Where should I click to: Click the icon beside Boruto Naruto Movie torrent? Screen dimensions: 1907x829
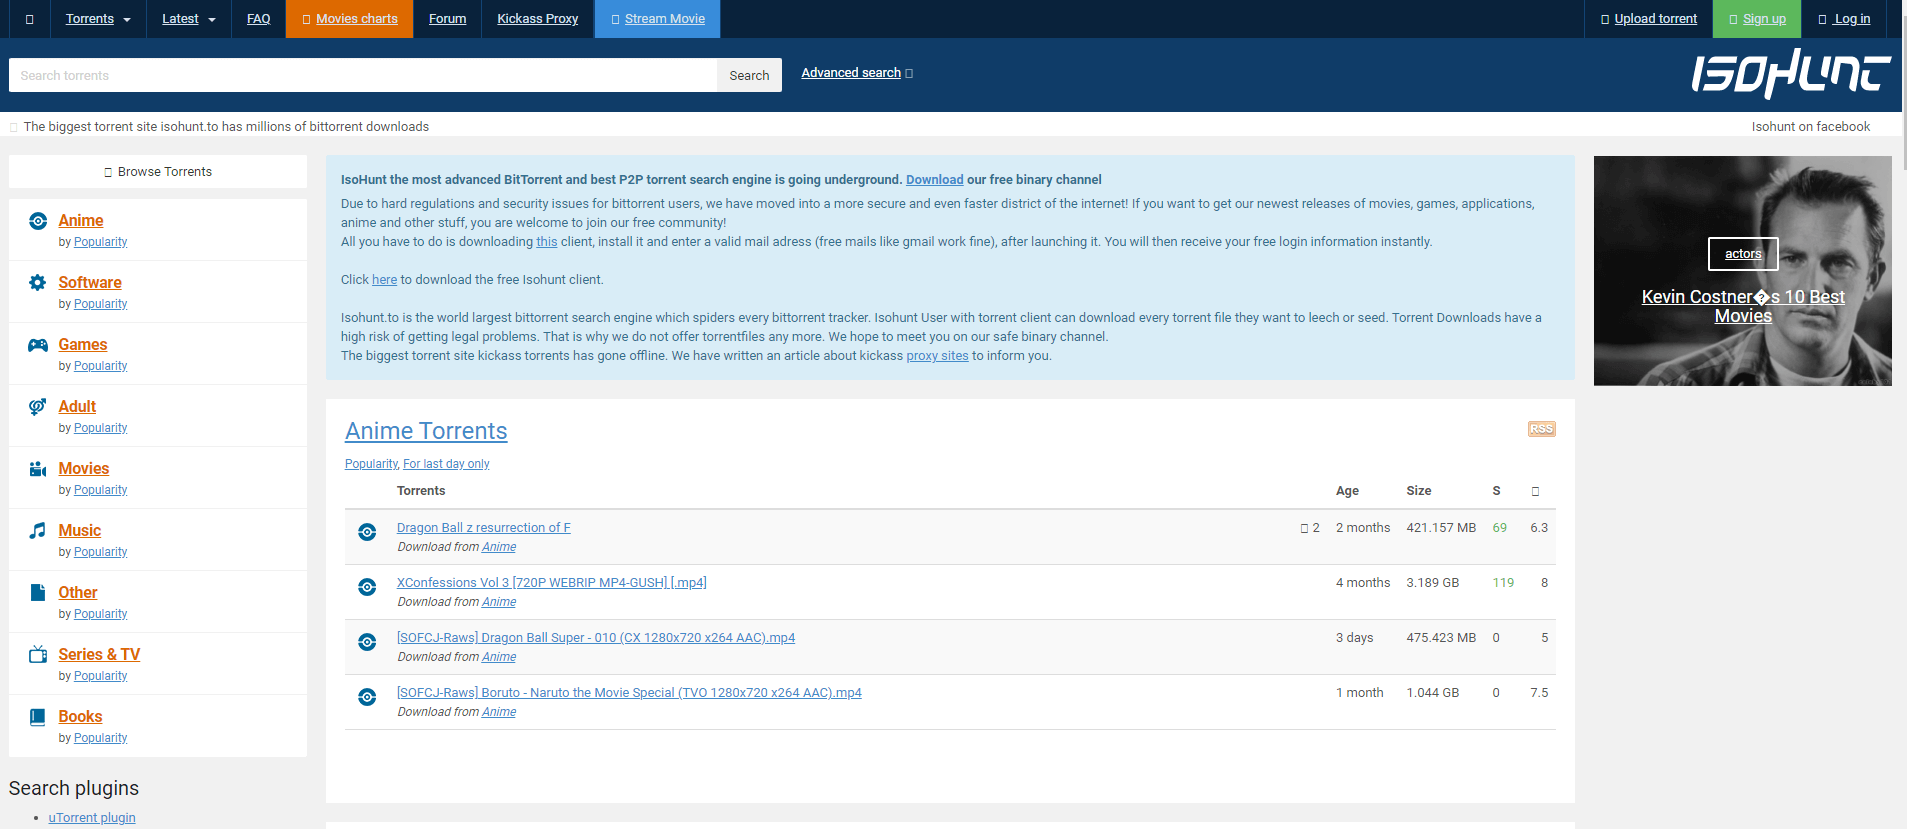coord(367,697)
